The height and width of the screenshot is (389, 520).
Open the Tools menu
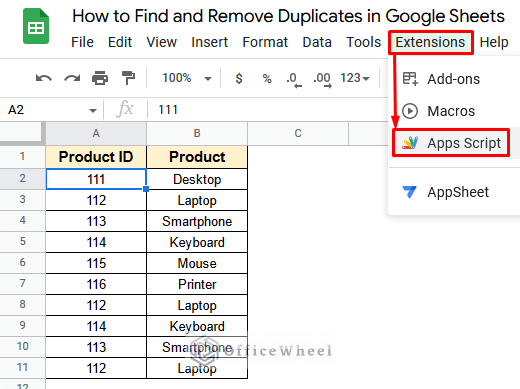(x=363, y=42)
